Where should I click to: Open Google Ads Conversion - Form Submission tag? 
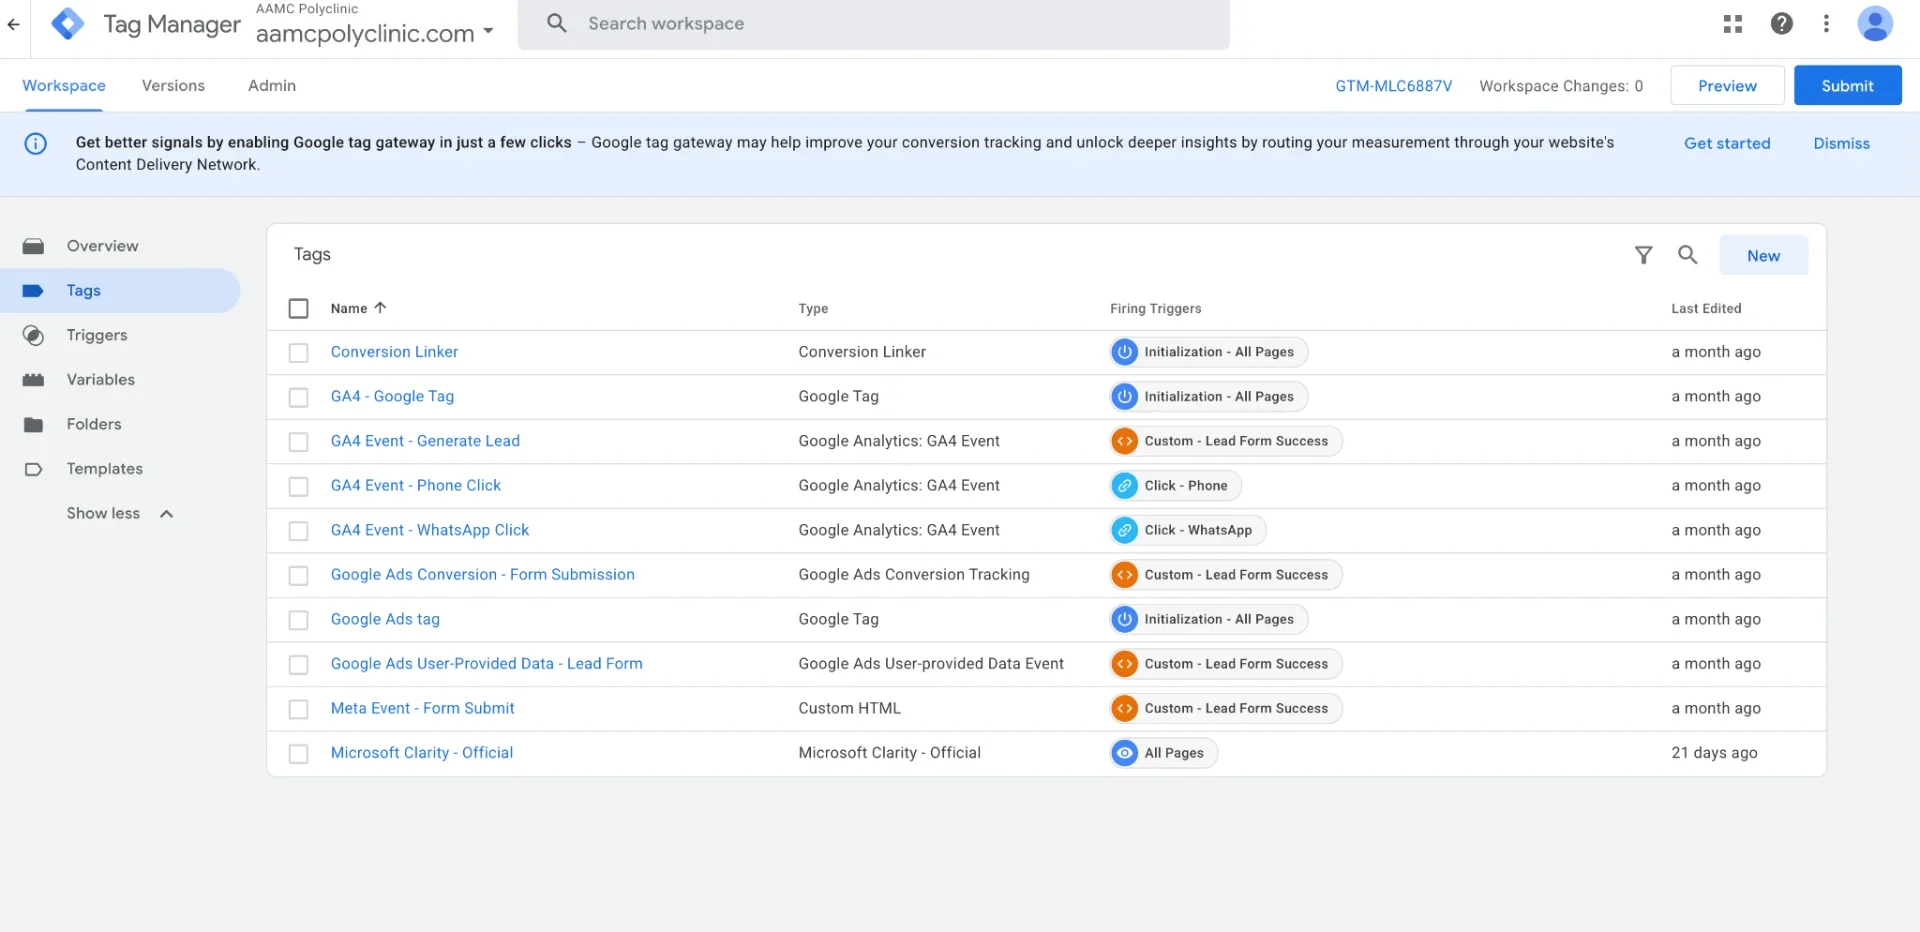click(482, 575)
